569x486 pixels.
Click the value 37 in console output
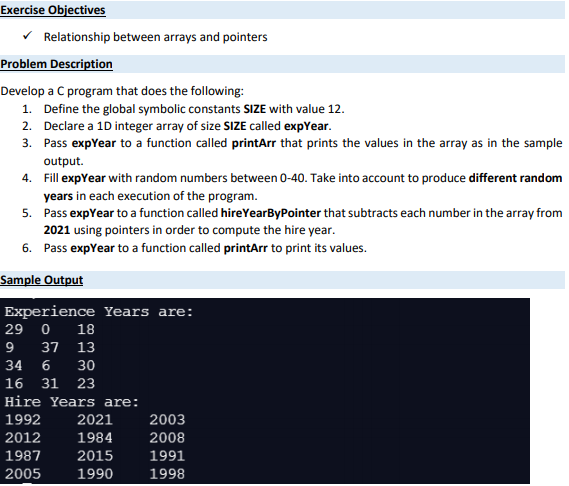pos(50,347)
